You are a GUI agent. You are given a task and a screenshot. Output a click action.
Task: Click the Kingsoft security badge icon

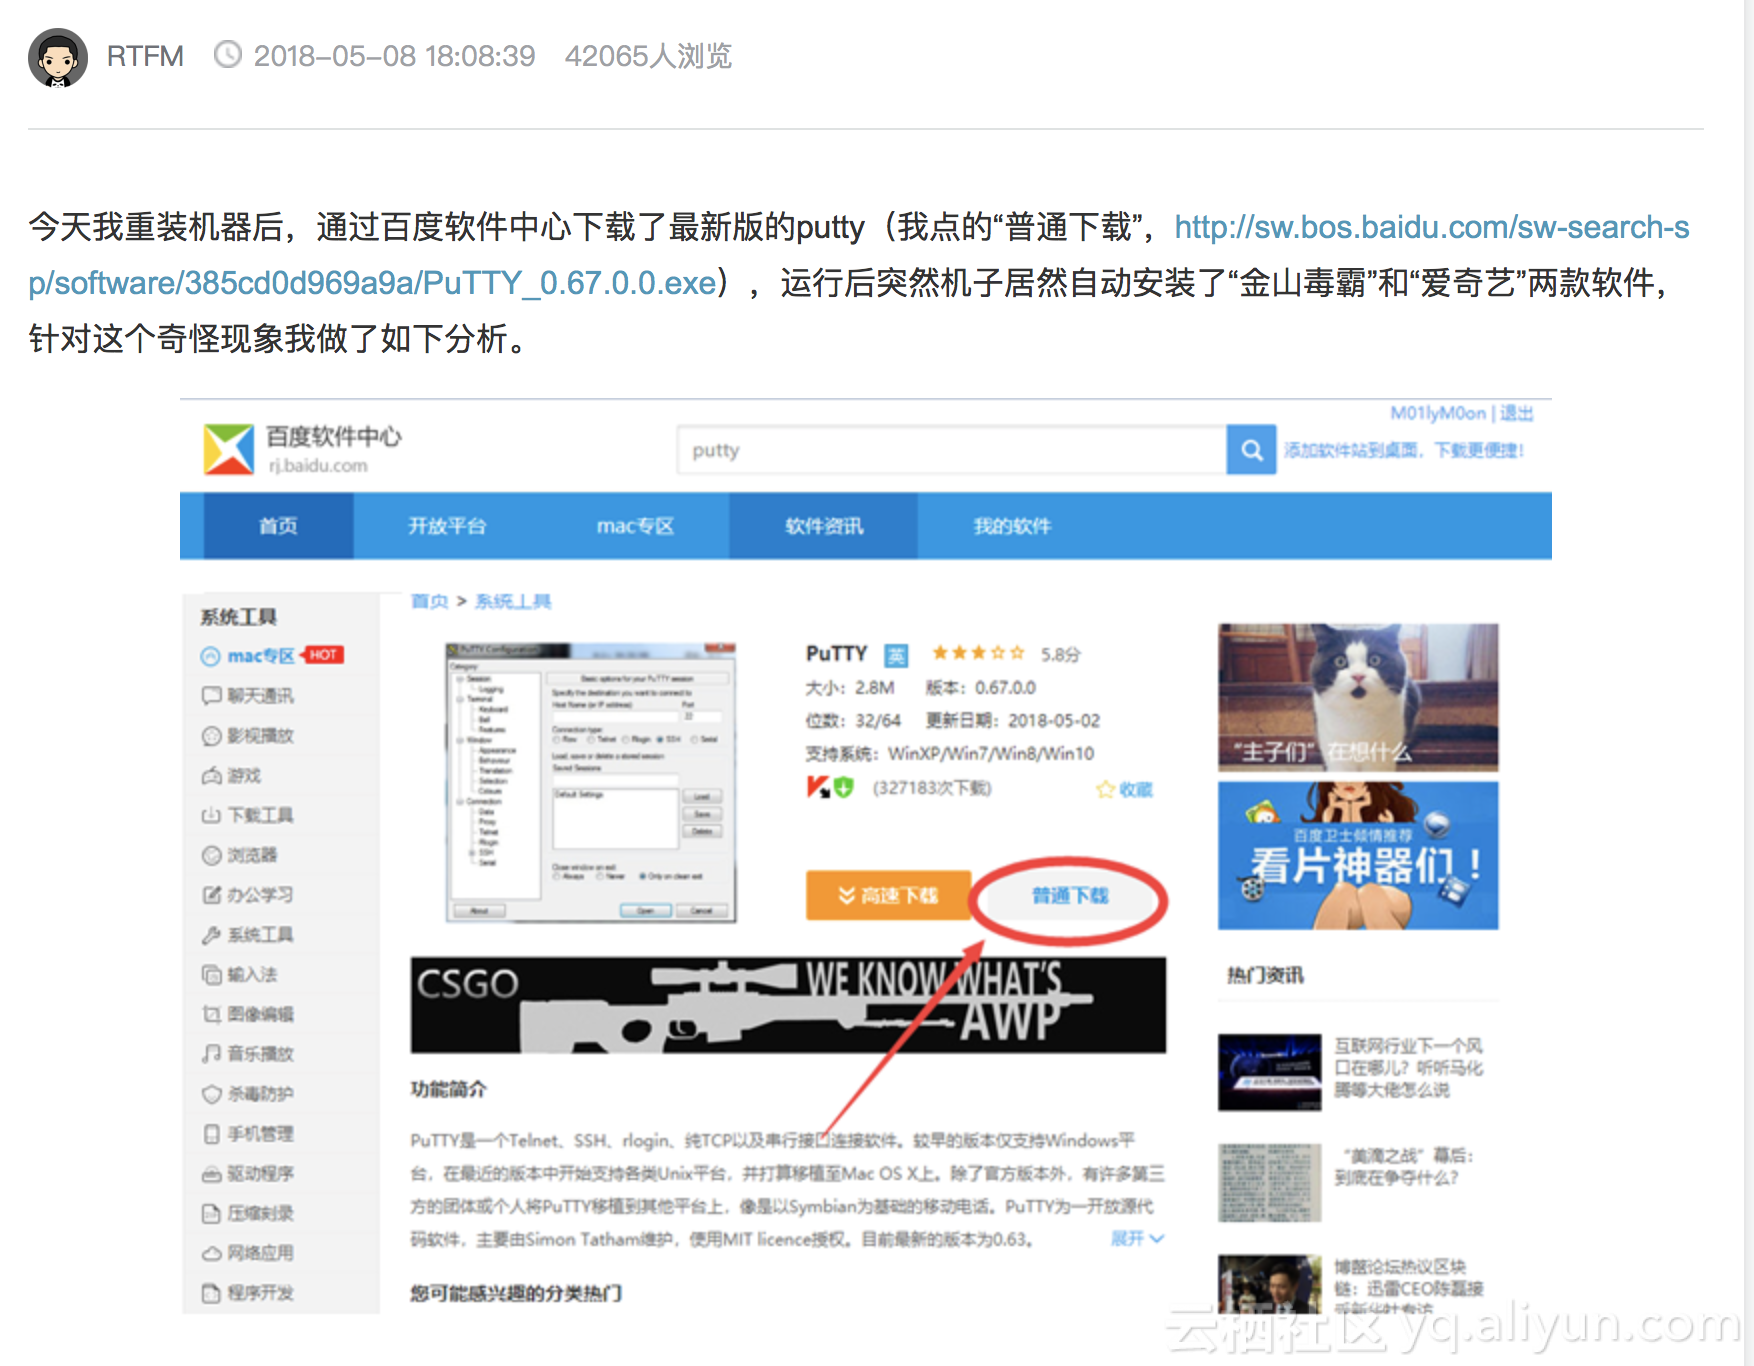[819, 788]
